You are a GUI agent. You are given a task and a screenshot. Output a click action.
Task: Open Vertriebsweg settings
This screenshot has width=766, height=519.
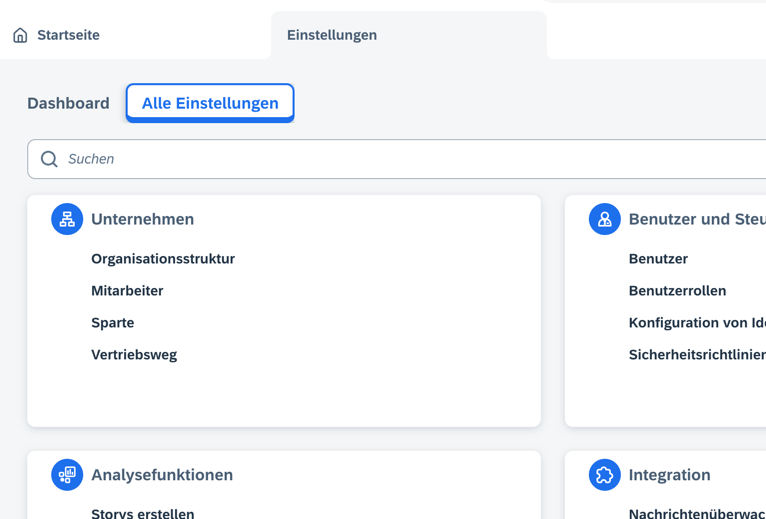(x=134, y=355)
